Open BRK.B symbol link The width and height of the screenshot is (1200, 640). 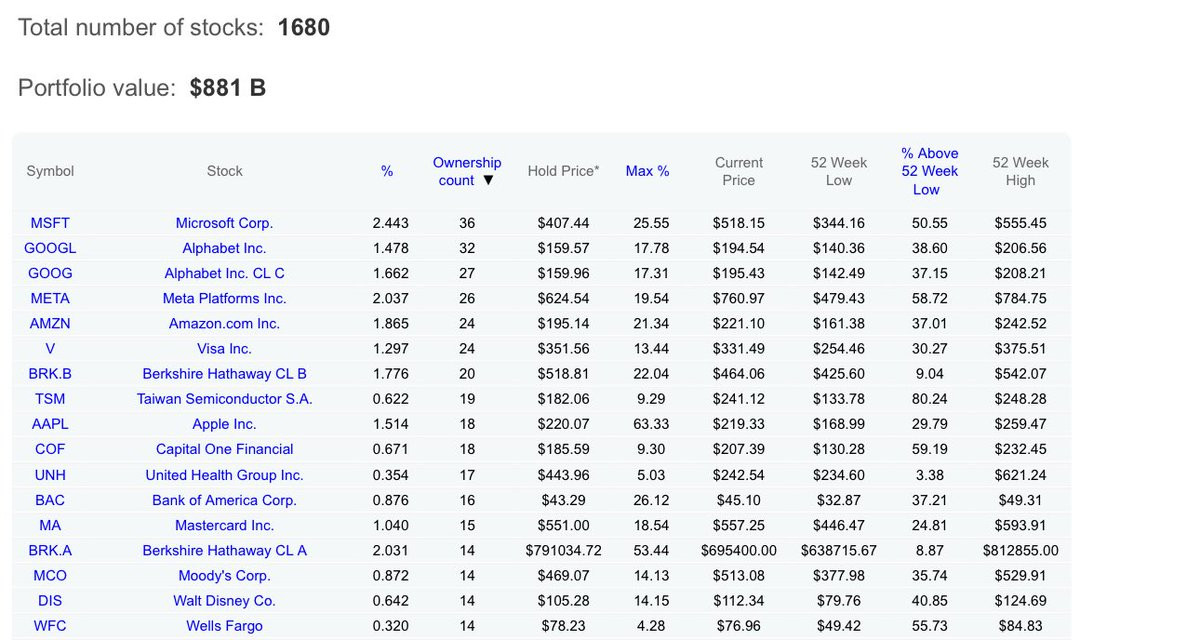tap(50, 373)
